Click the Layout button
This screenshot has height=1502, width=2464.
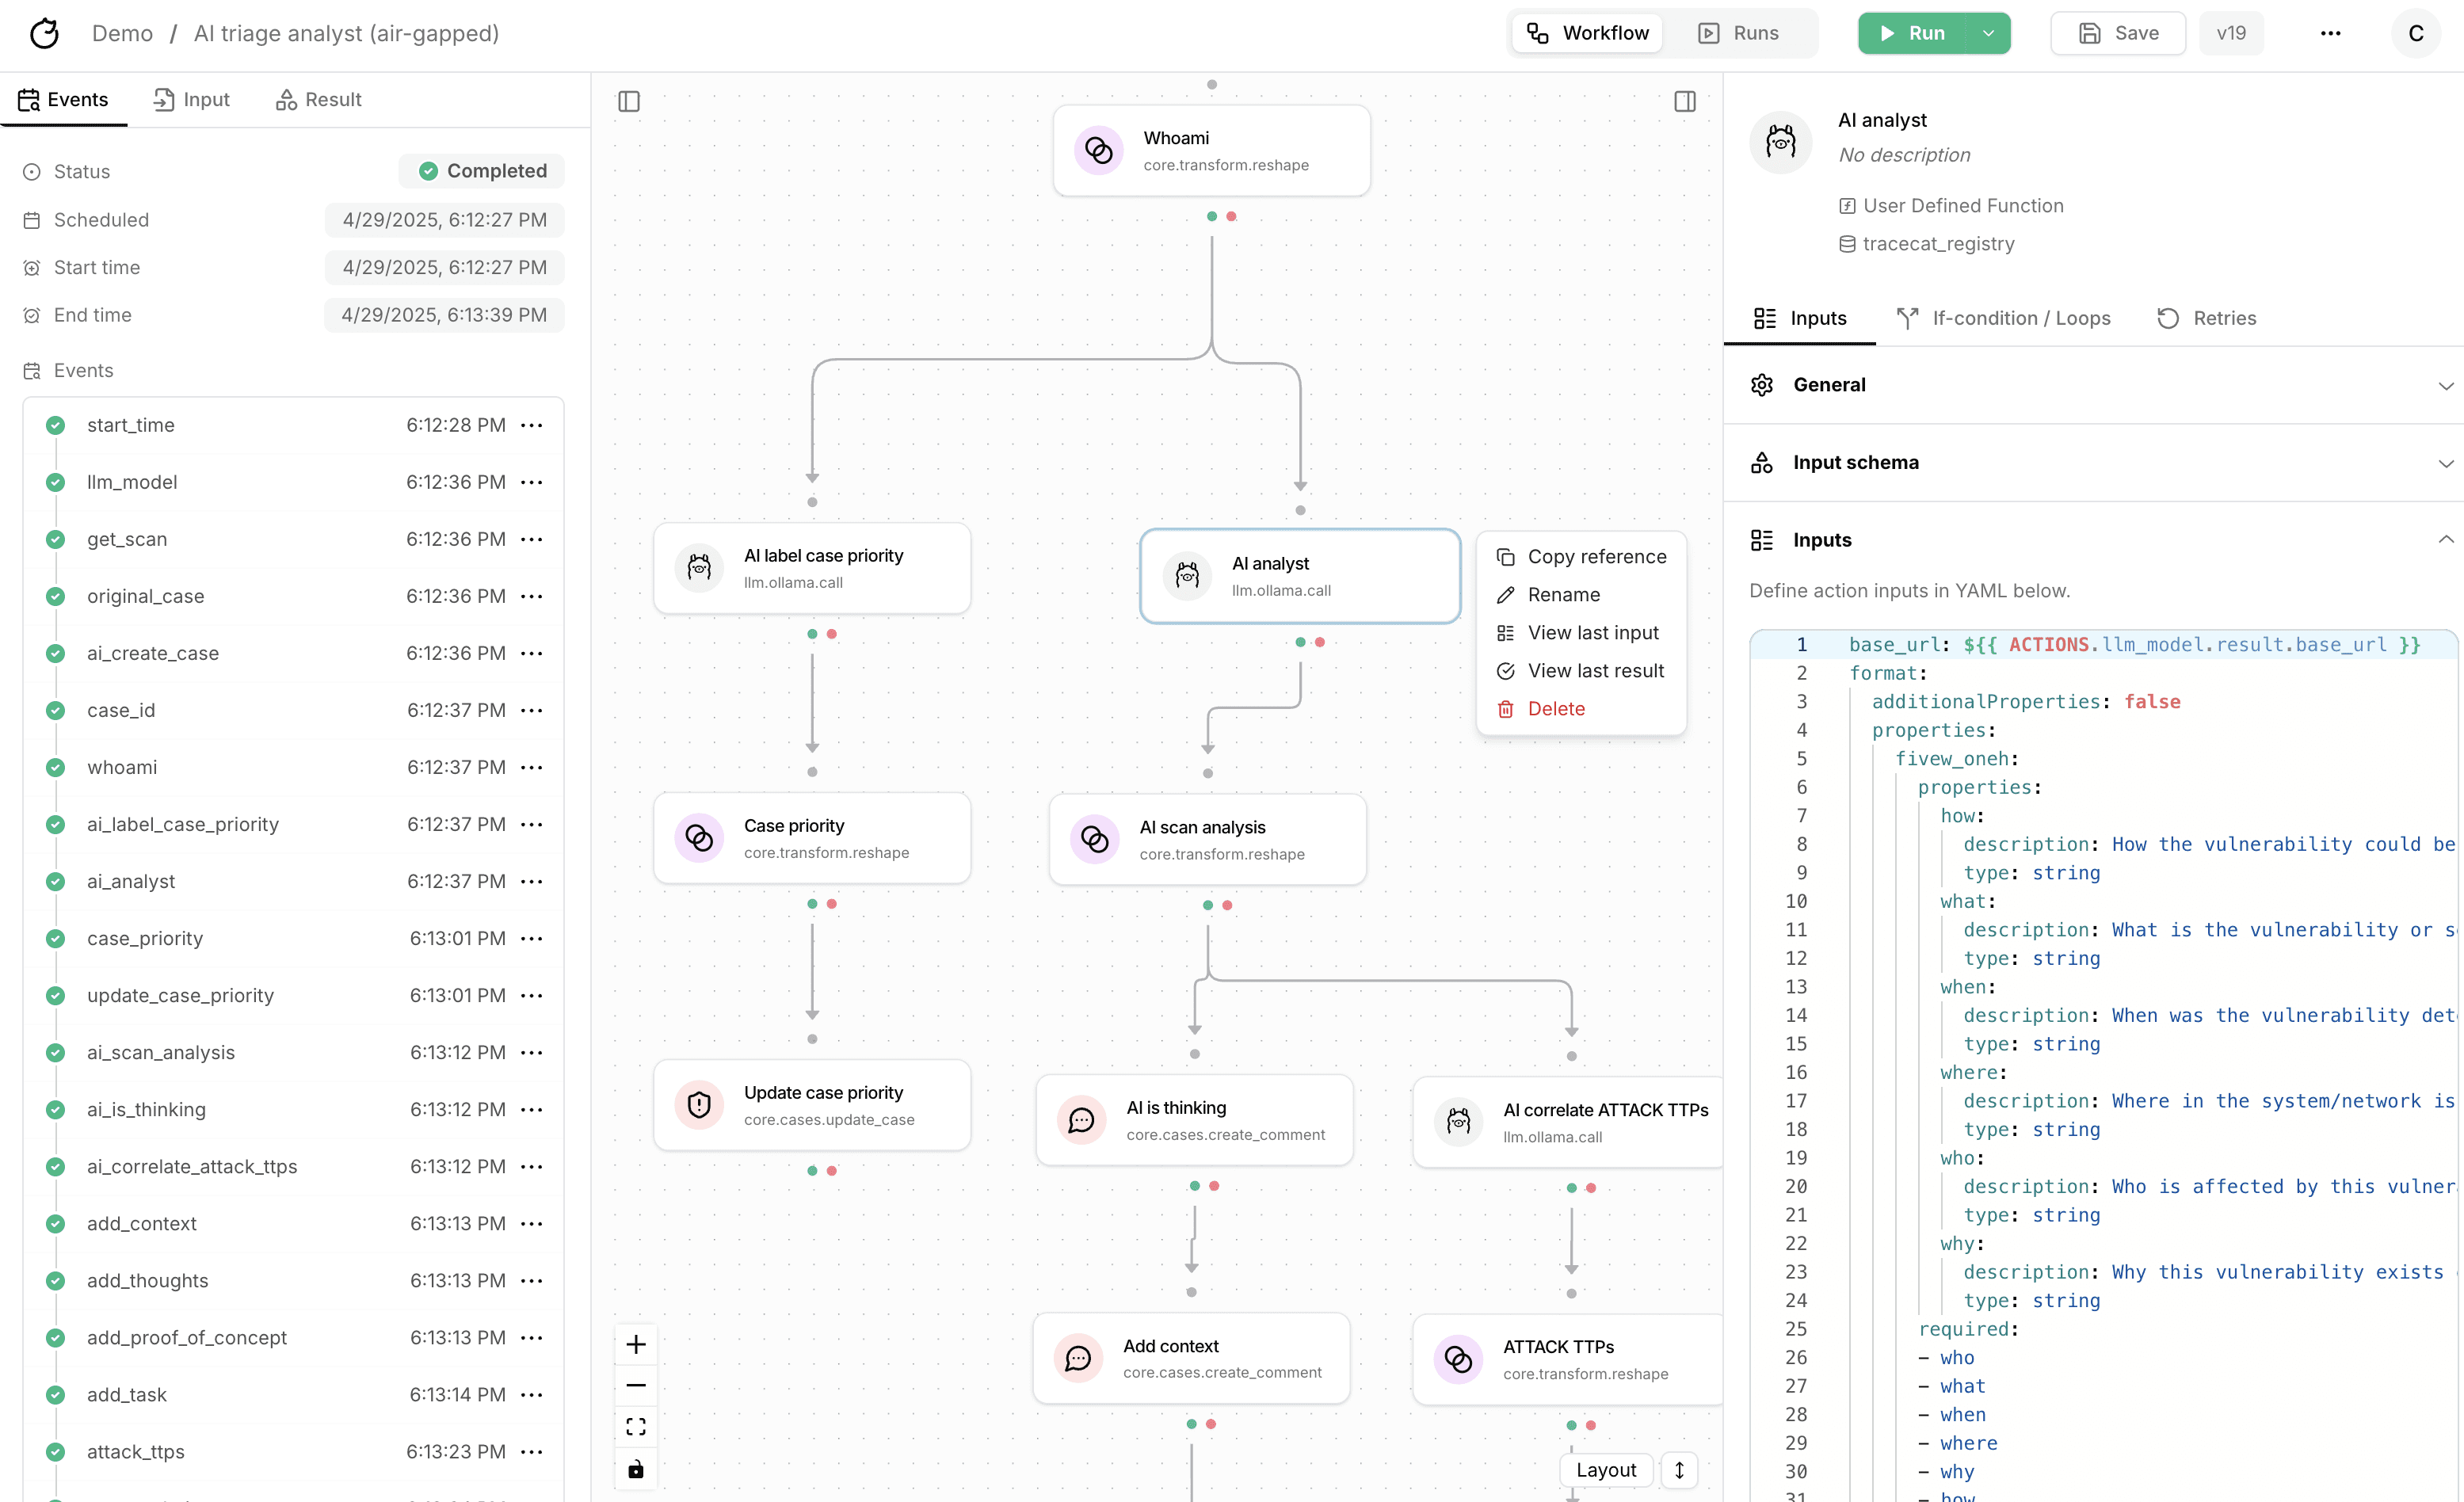(x=1606, y=1470)
